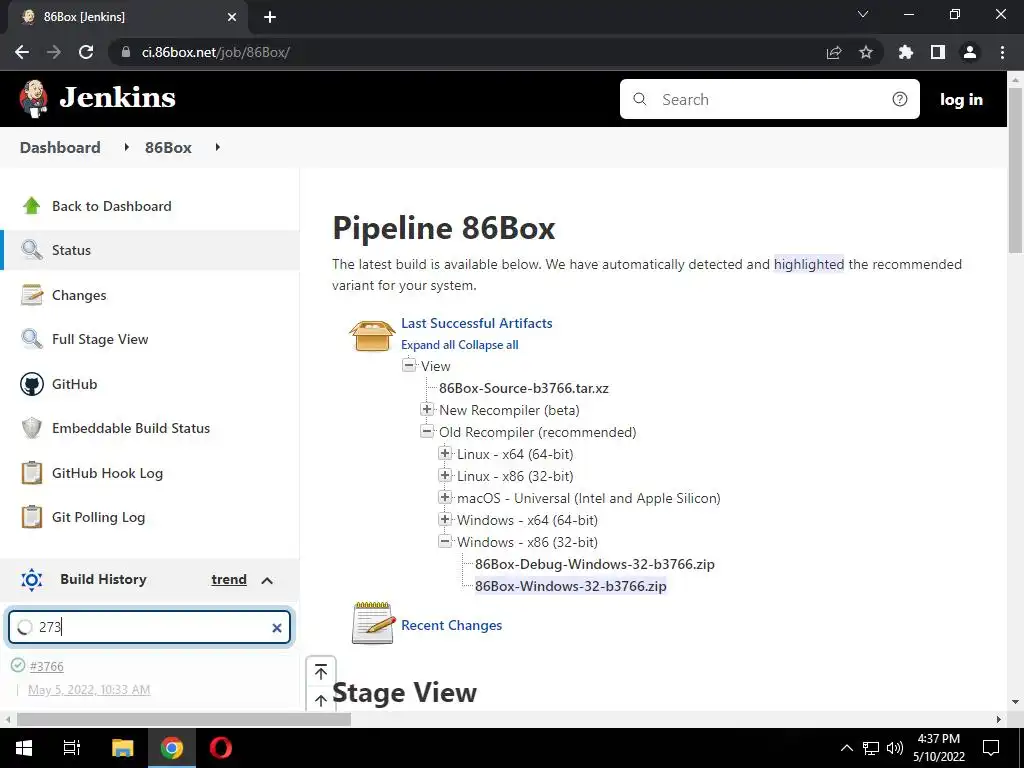Open search help question mark icon
1024x768 pixels.
(x=900, y=99)
